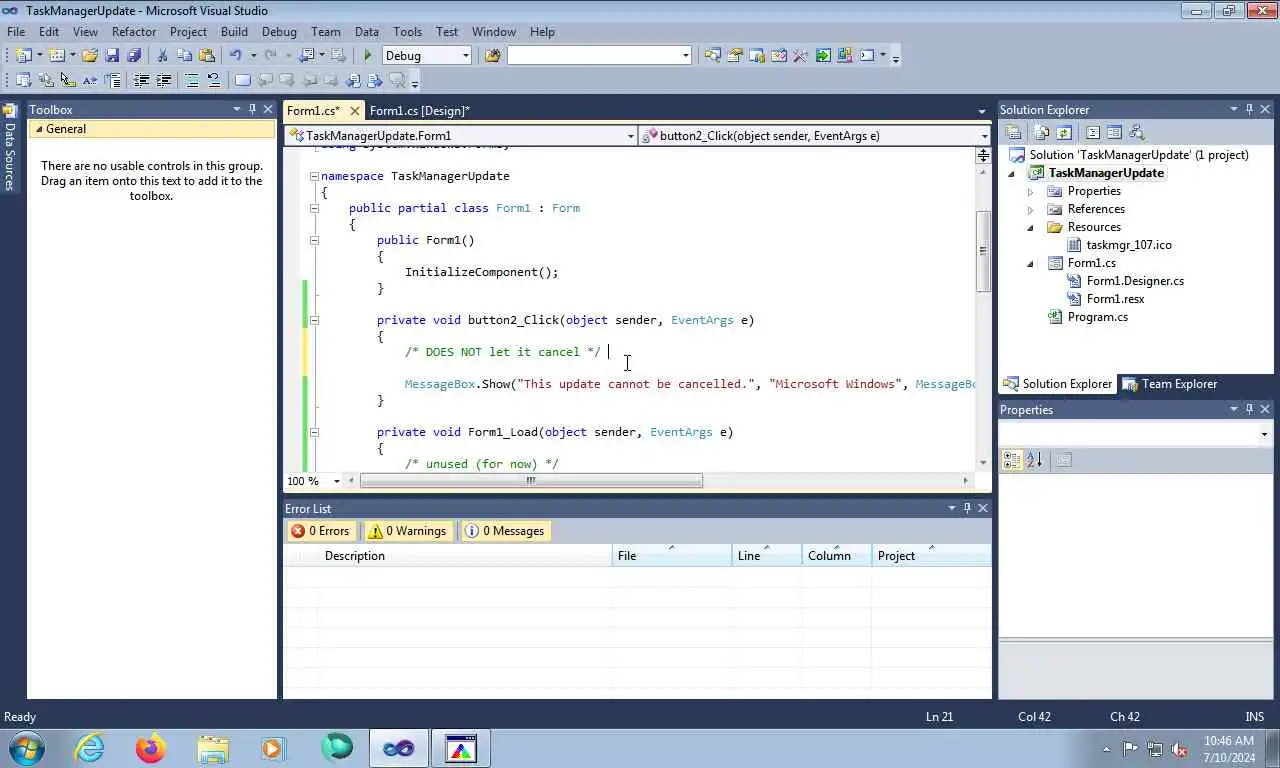Viewport: 1280px width, 768px height.
Task: Click the Find in Files icon
Action: click(x=492, y=56)
